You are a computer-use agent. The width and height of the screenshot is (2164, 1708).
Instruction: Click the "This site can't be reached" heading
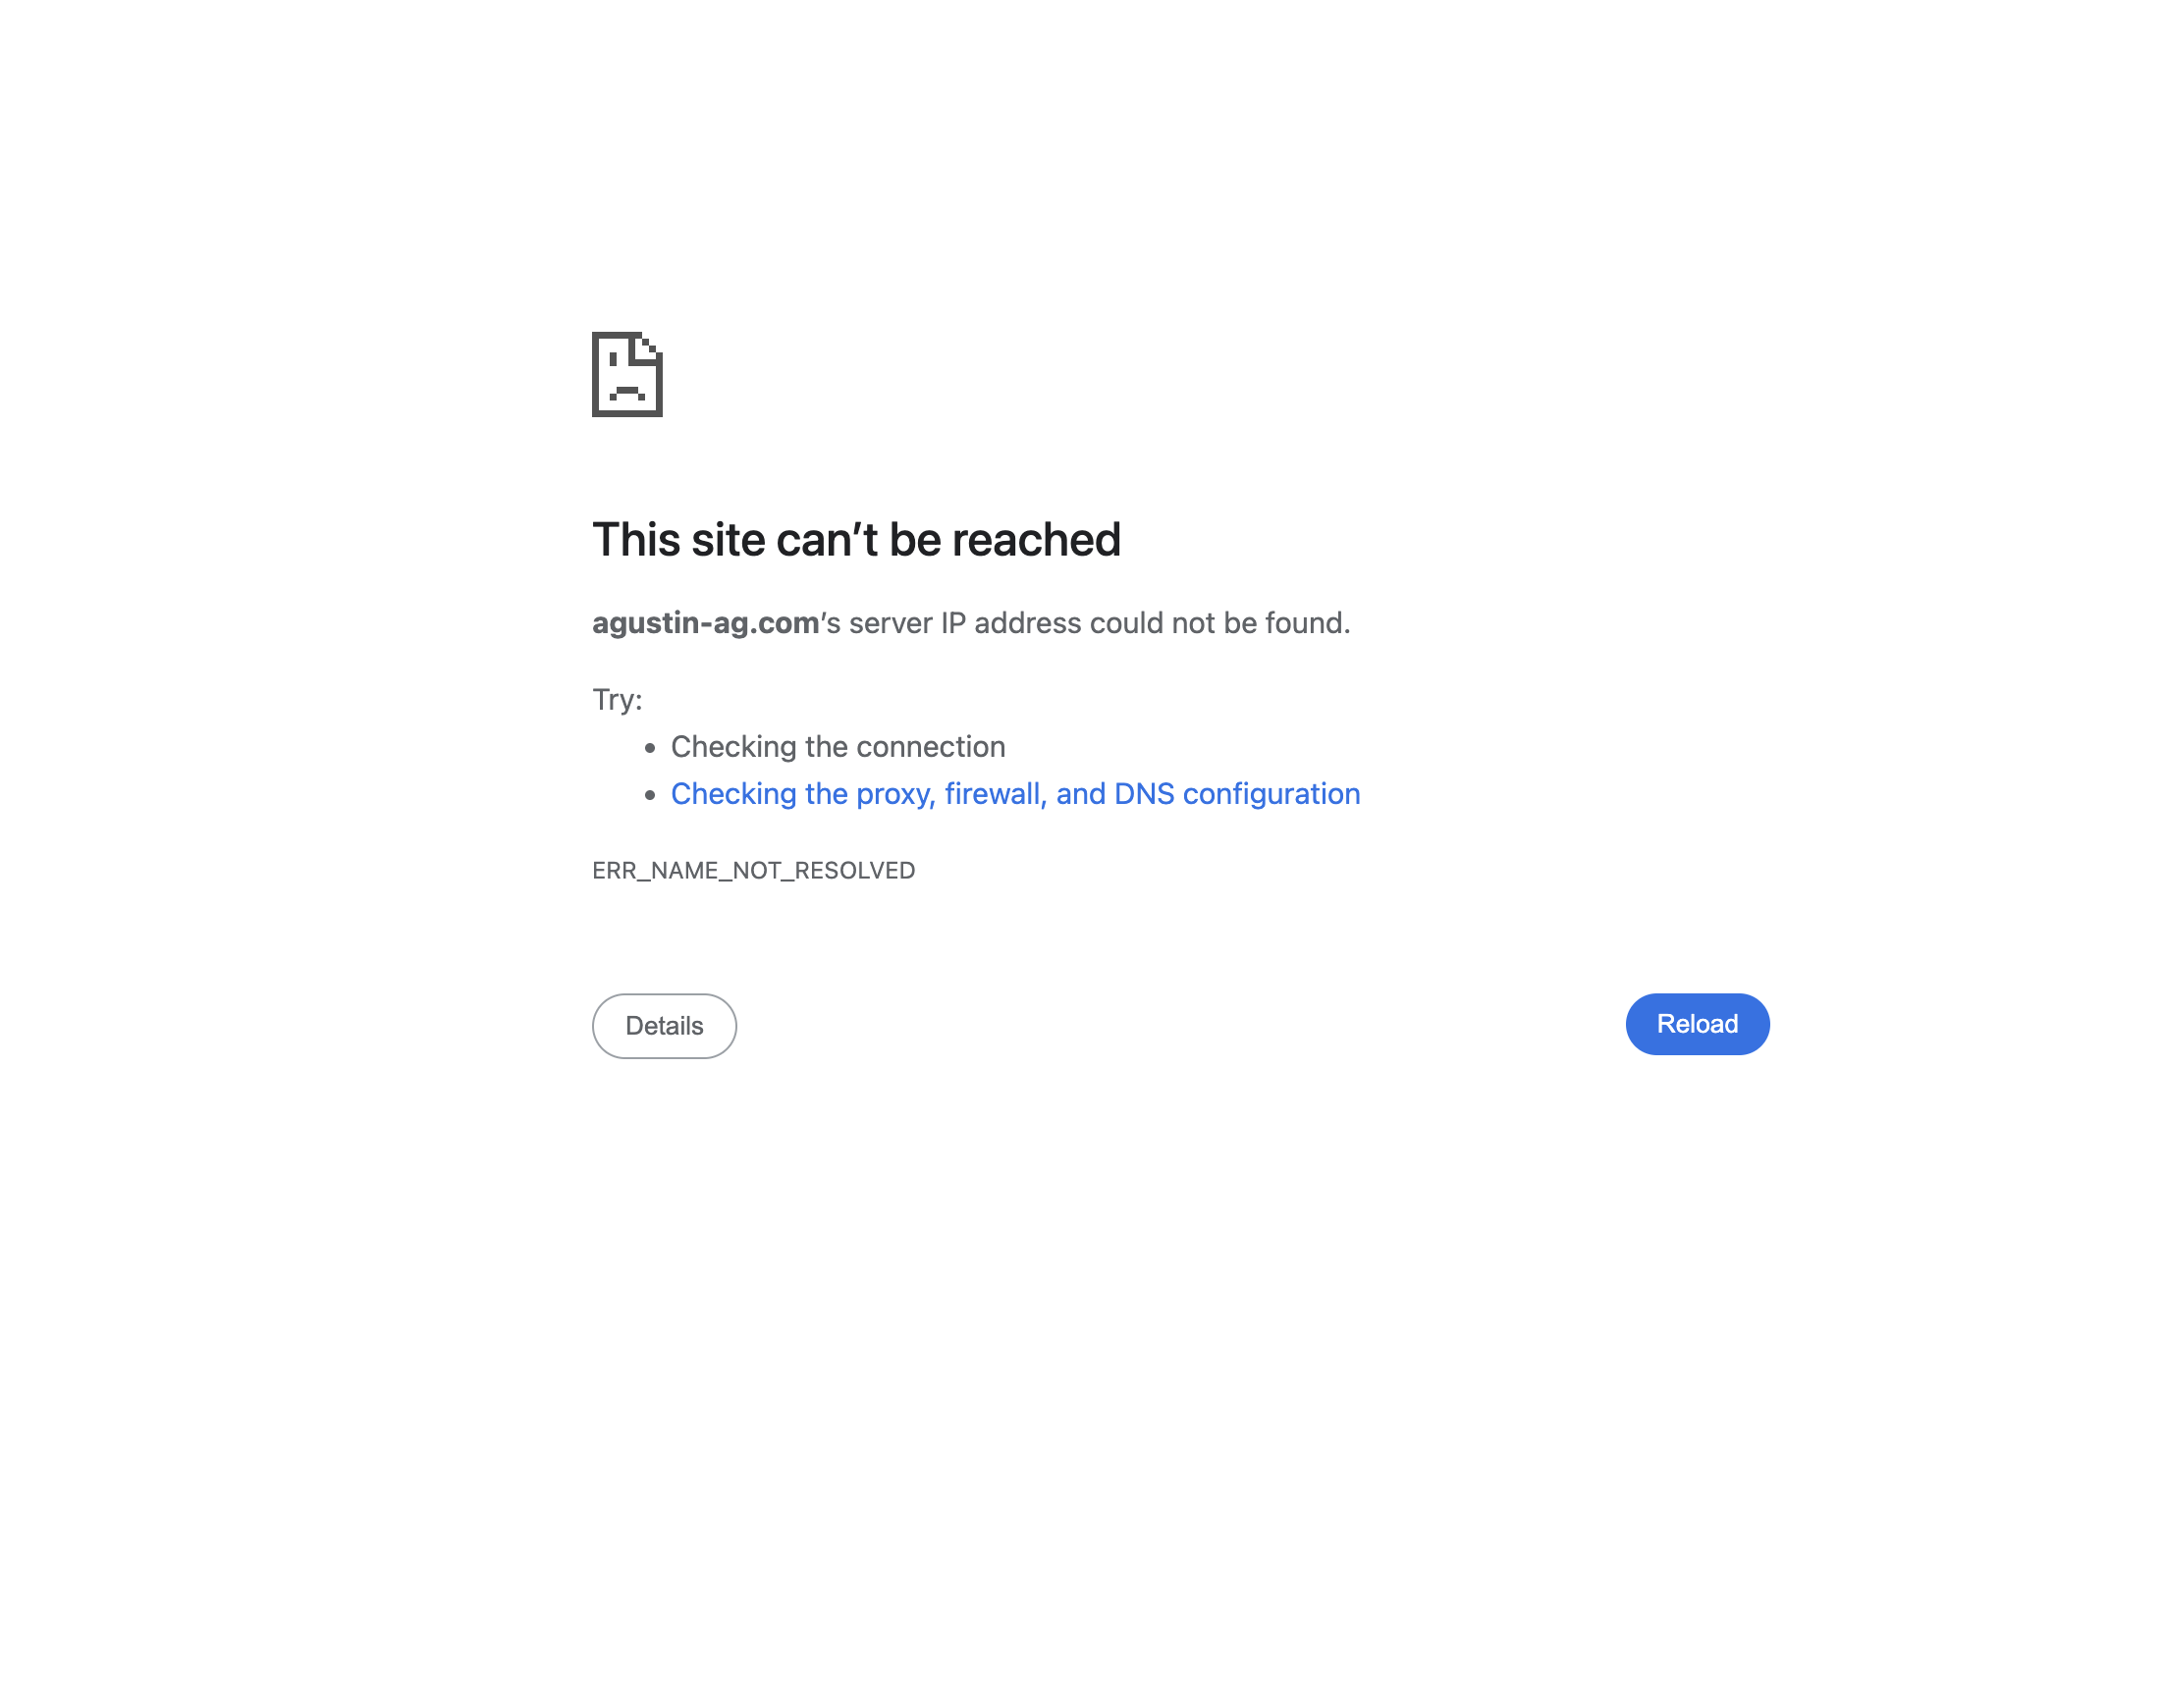coord(856,540)
